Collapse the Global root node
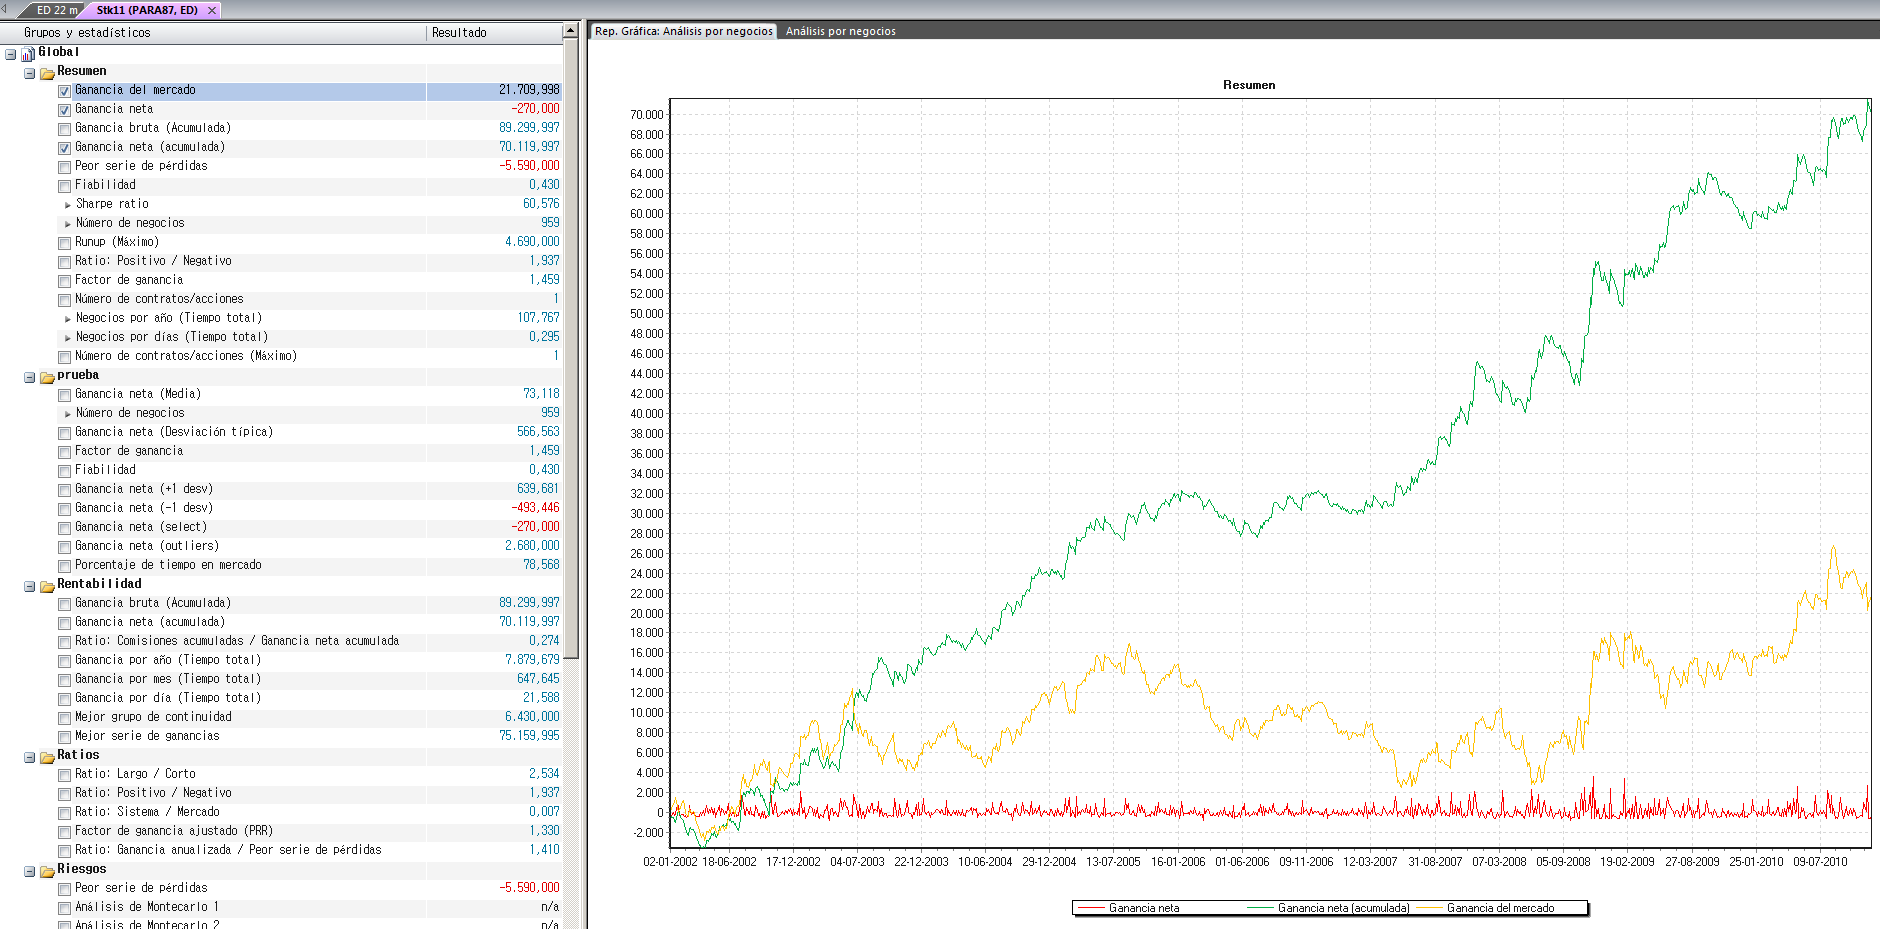This screenshot has height=929, width=1880. pos(10,53)
